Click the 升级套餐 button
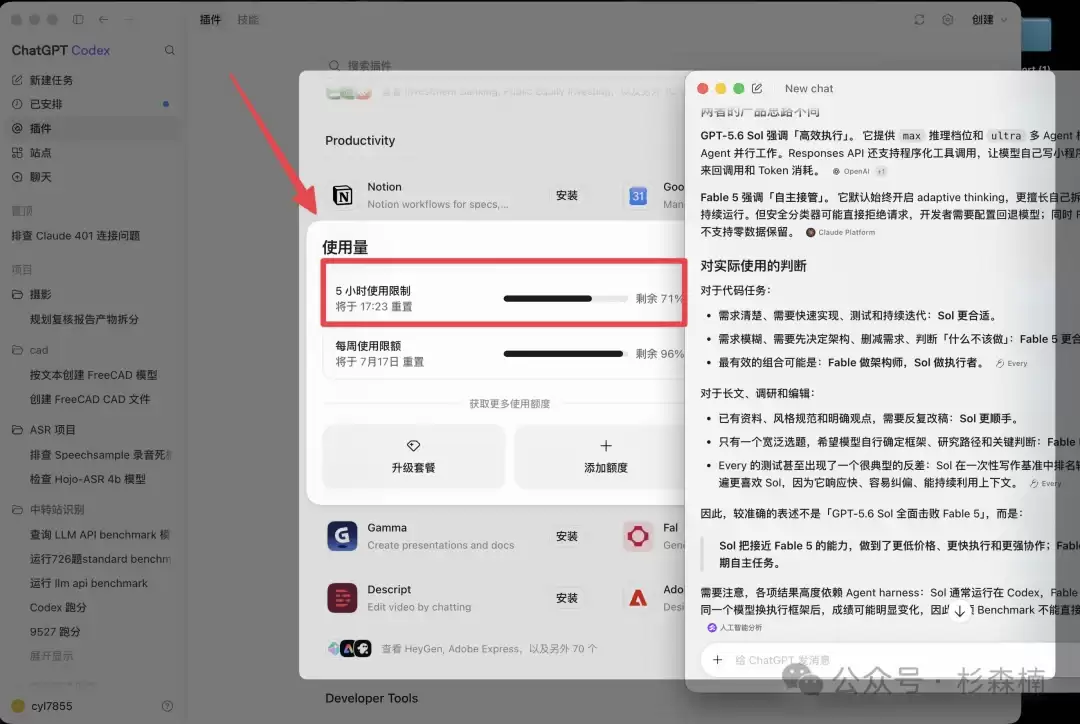Image resolution: width=1080 pixels, height=724 pixels. pyautogui.click(x=413, y=456)
